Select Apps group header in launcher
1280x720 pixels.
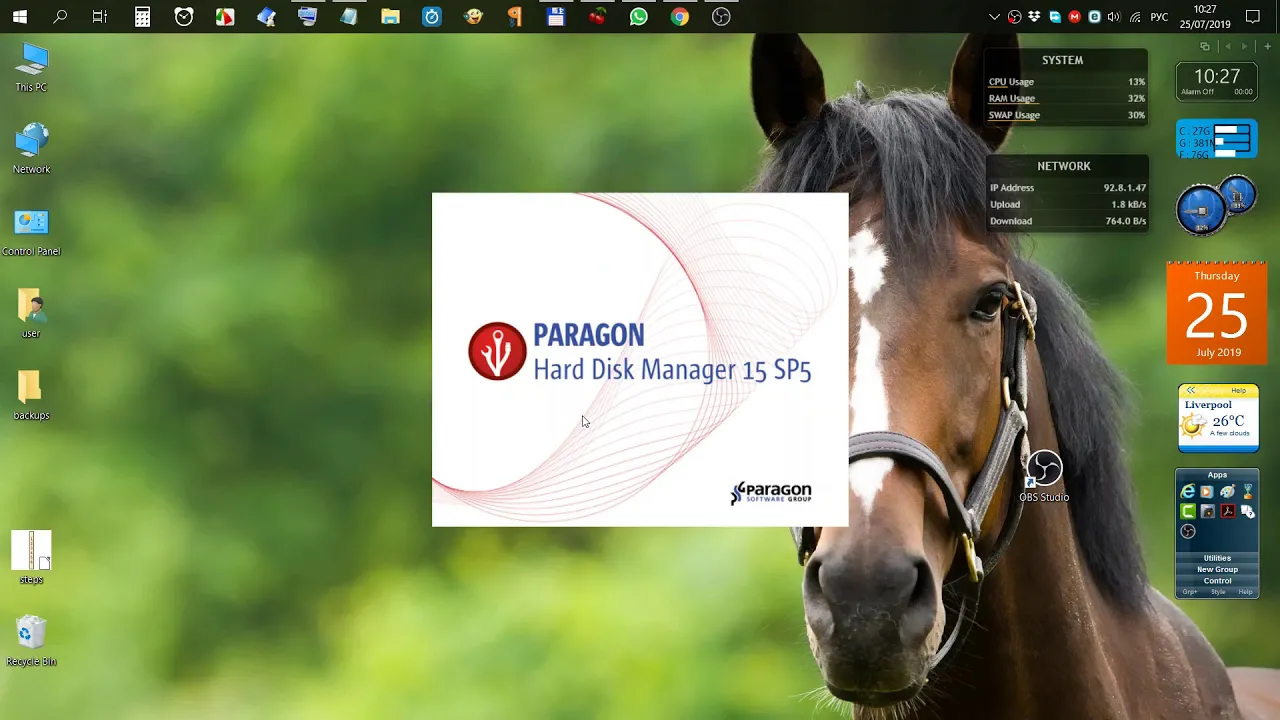pos(1217,475)
